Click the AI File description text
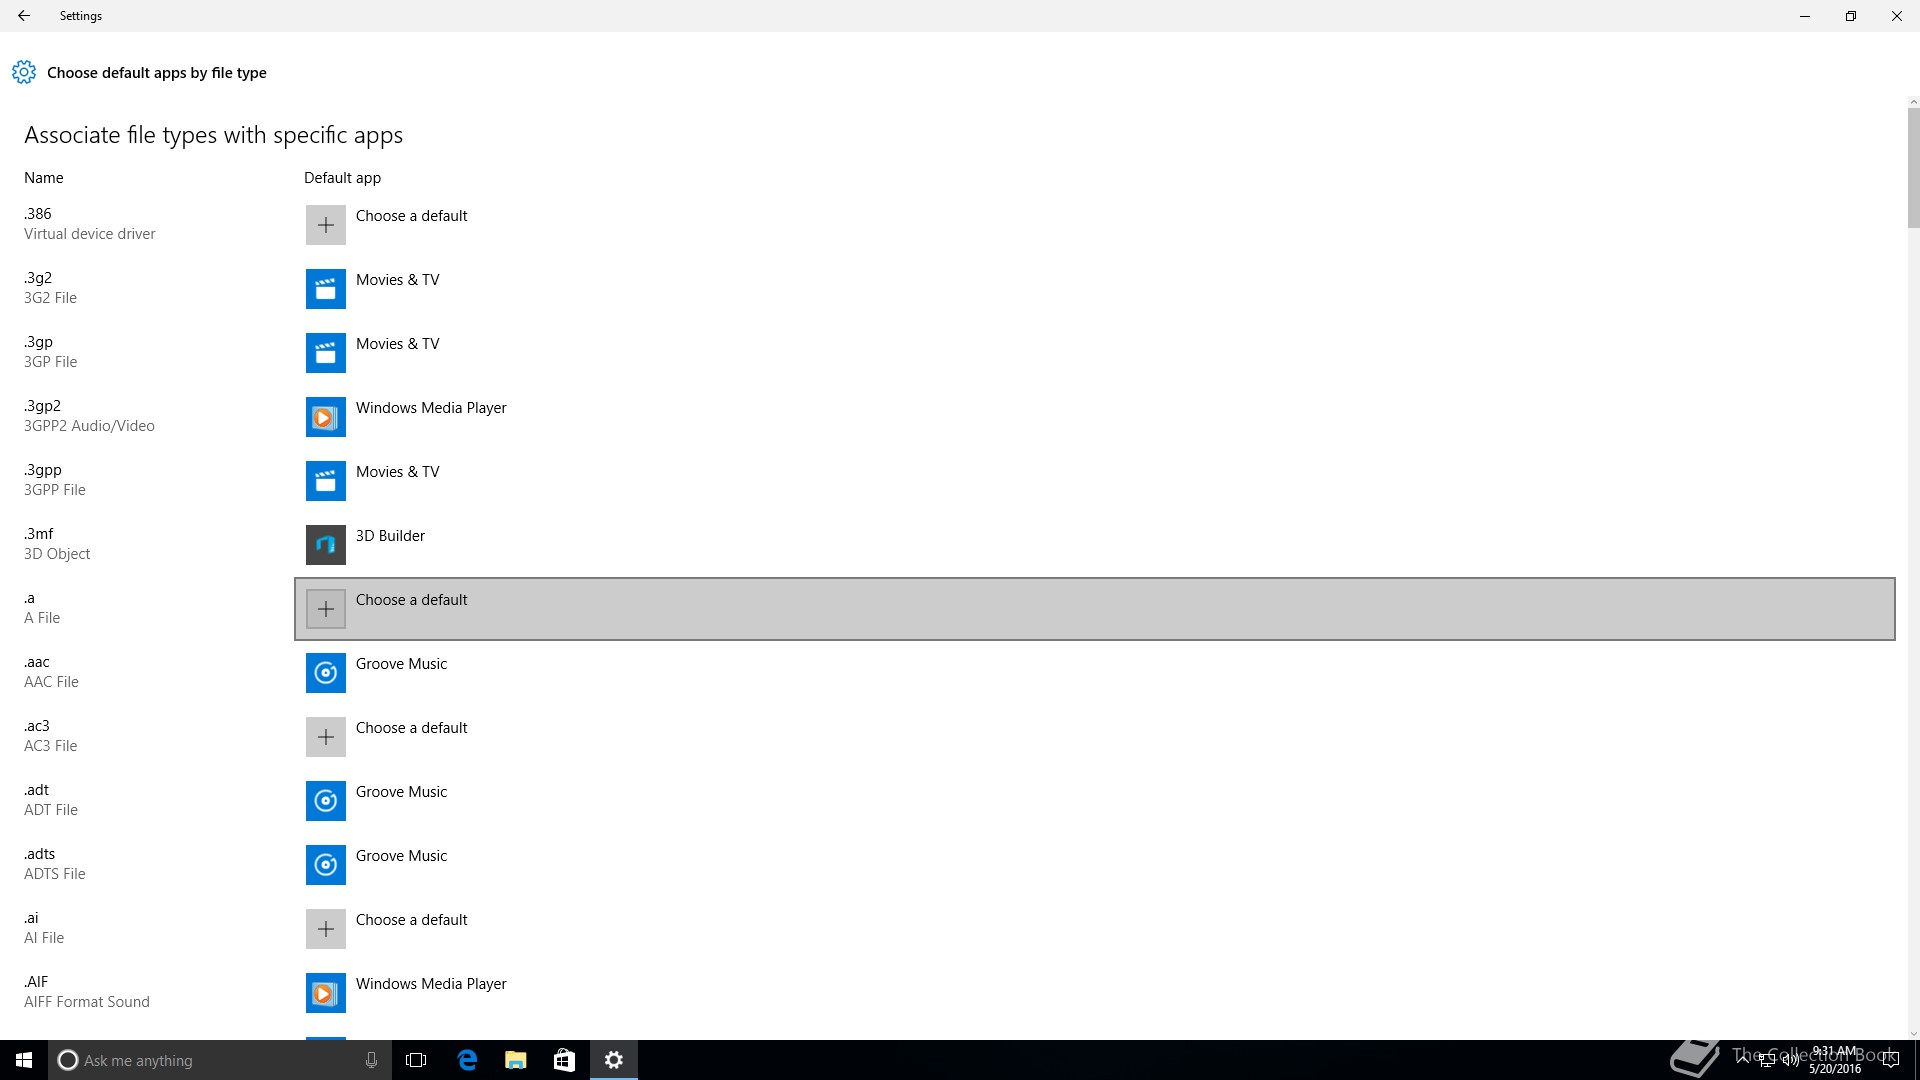The image size is (1920, 1080). (44, 938)
